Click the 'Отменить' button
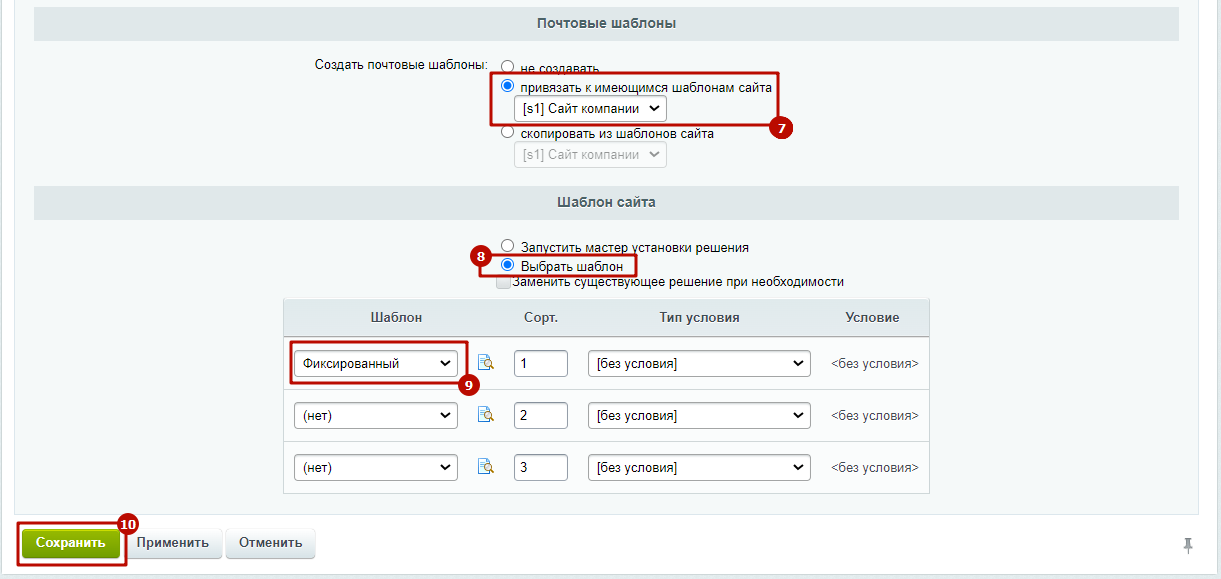The width and height of the screenshot is (1221, 579). coord(270,543)
